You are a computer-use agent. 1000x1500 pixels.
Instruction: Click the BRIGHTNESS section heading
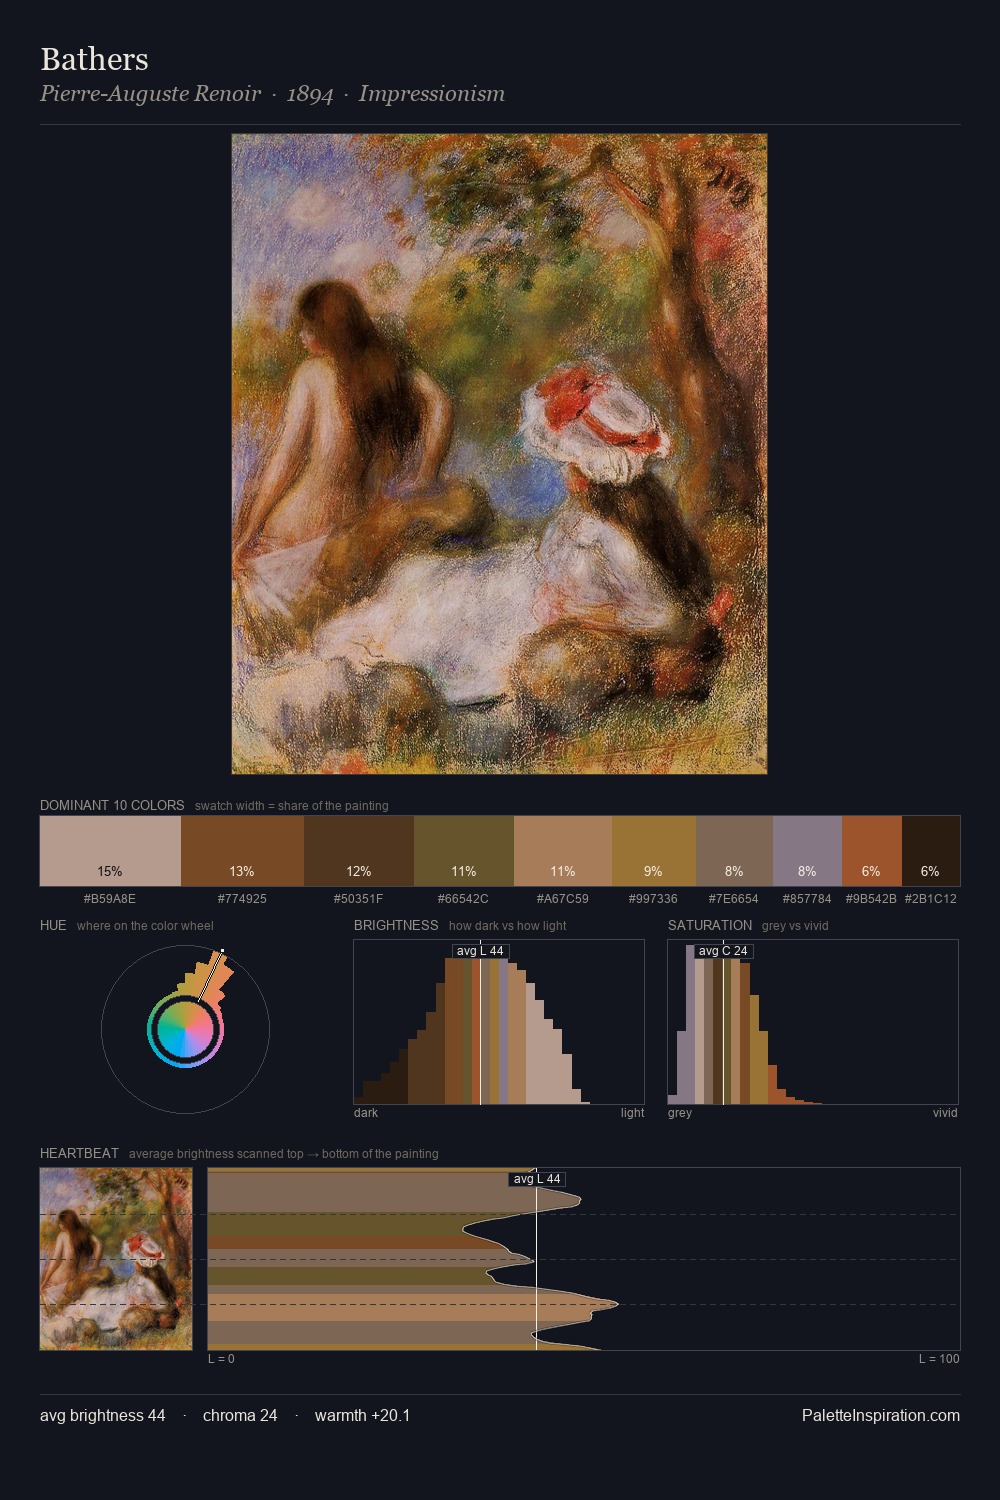coord(396,925)
